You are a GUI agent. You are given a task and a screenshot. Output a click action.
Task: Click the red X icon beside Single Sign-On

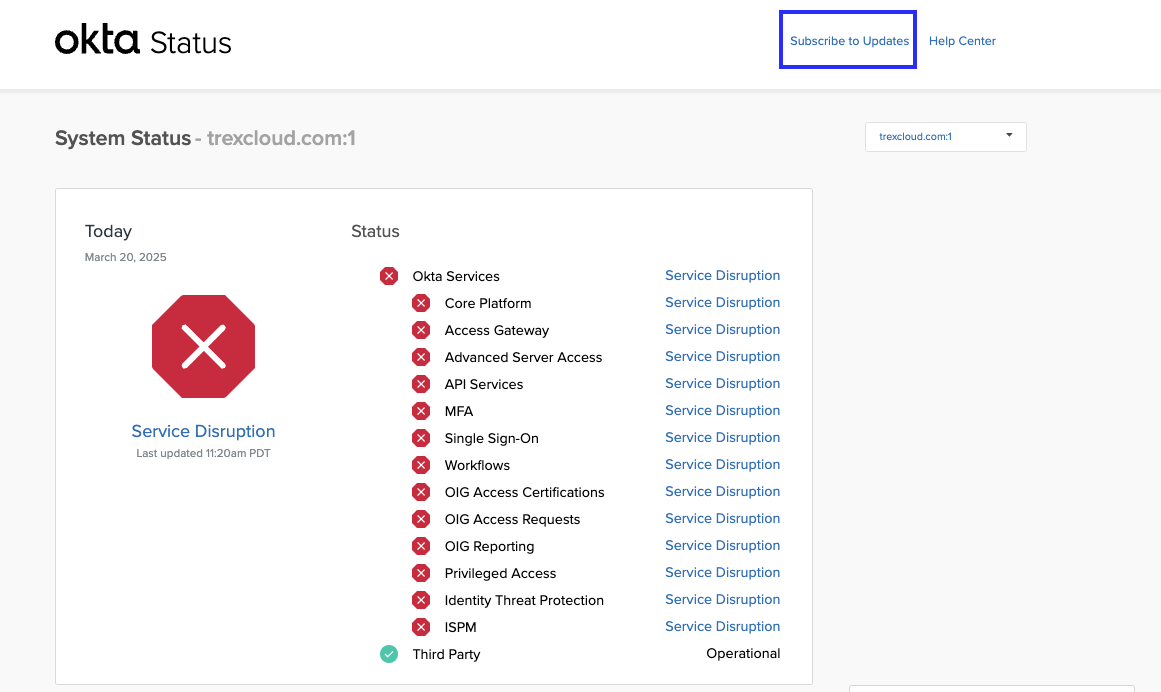click(x=421, y=438)
